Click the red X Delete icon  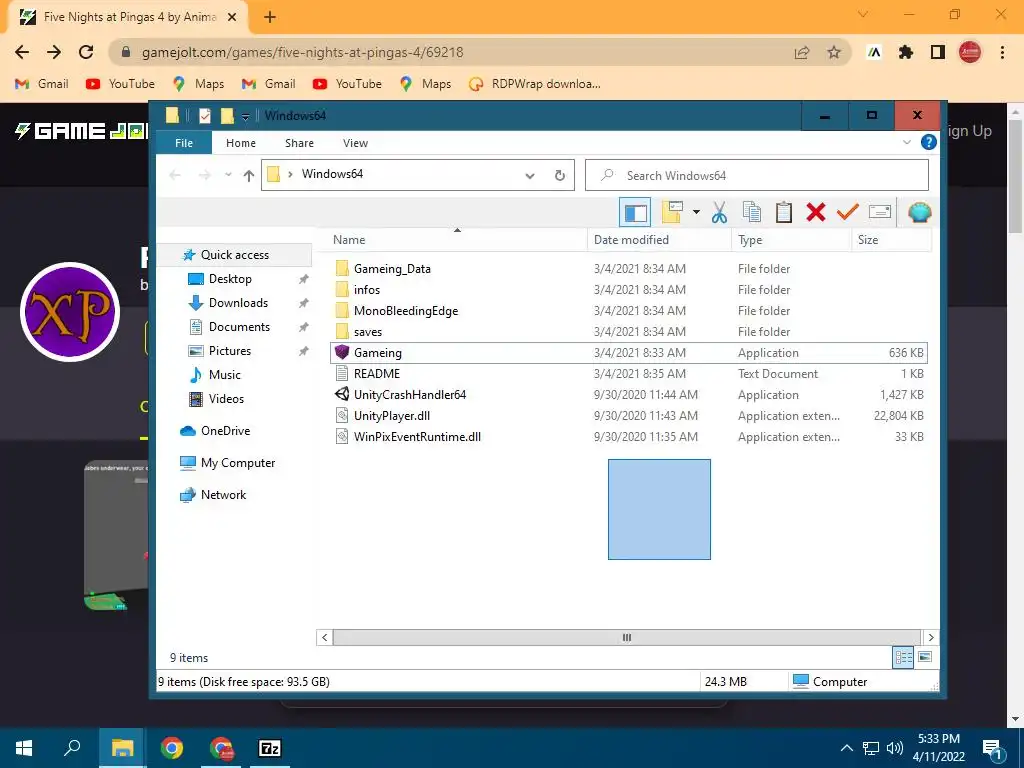(816, 212)
